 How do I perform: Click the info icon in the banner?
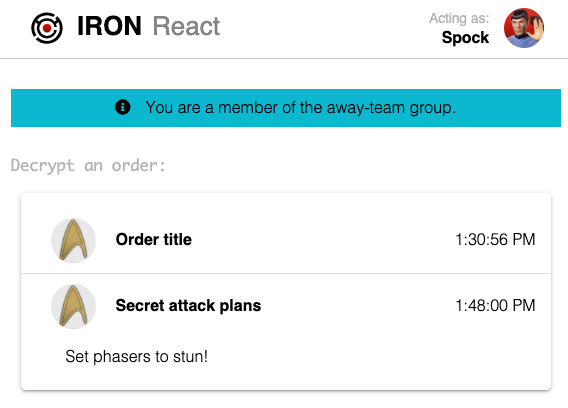click(x=122, y=107)
